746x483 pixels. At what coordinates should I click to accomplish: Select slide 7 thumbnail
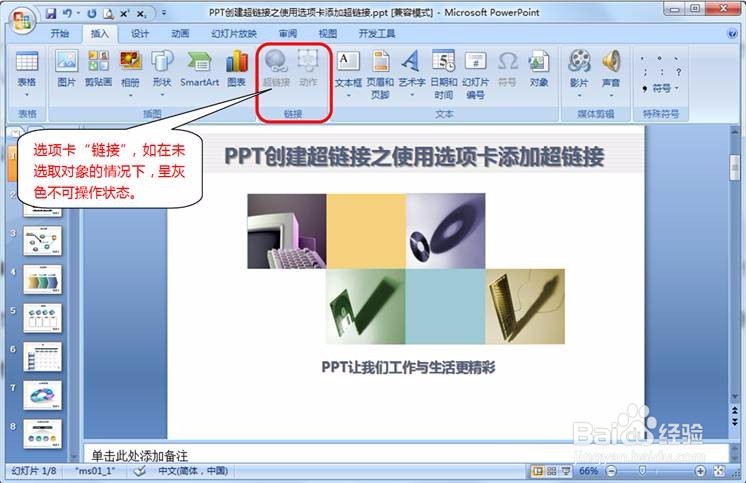coord(42,395)
